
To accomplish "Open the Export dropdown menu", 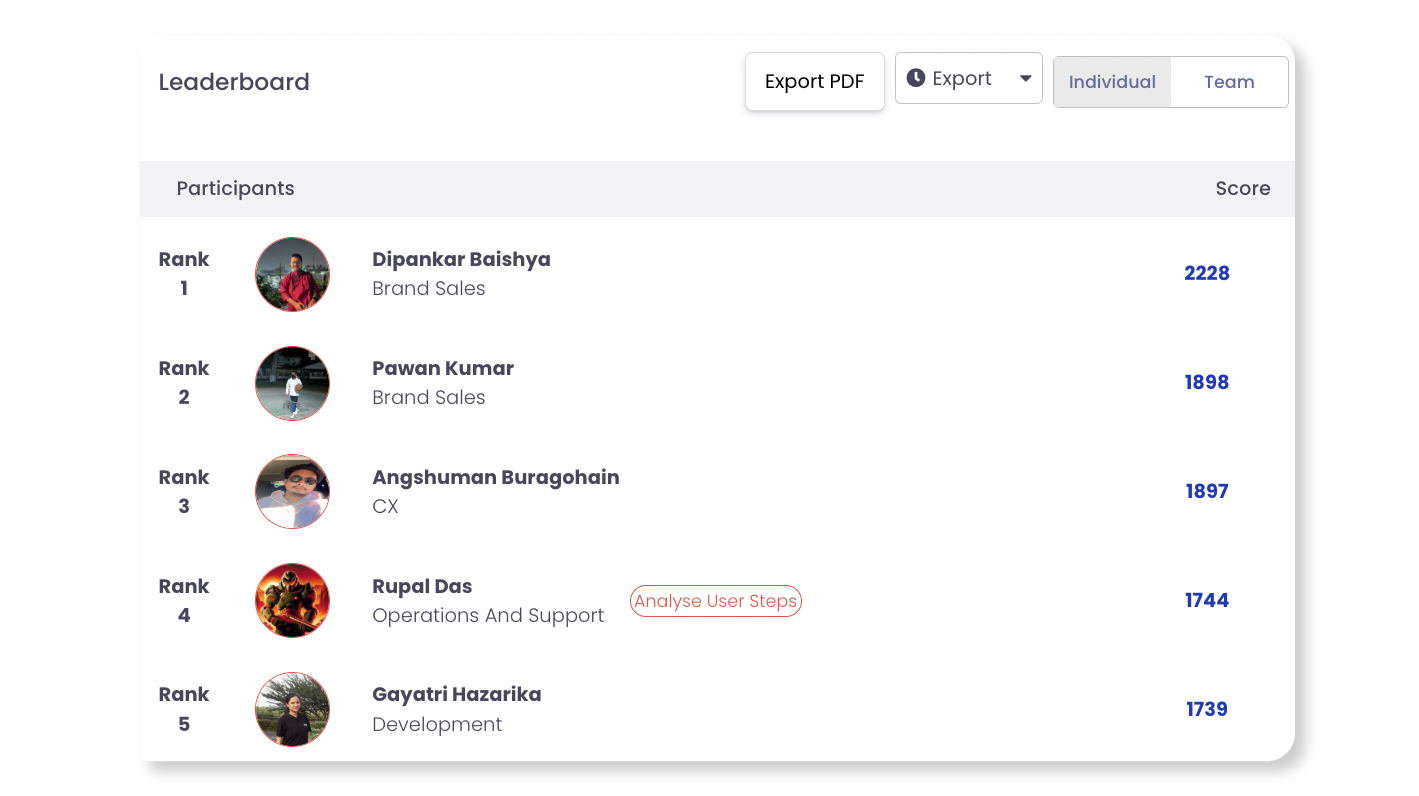I will point(969,78).
